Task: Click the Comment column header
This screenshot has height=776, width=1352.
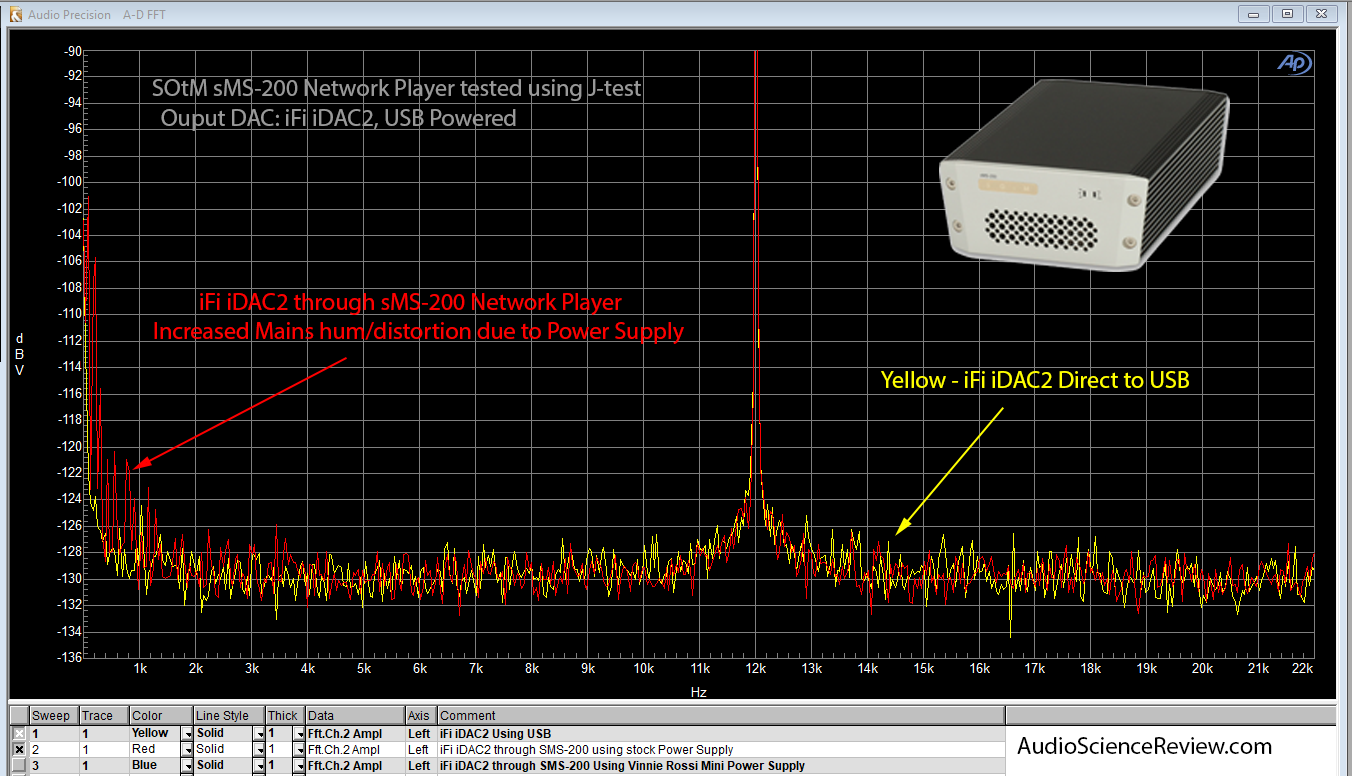Action: [x=721, y=716]
